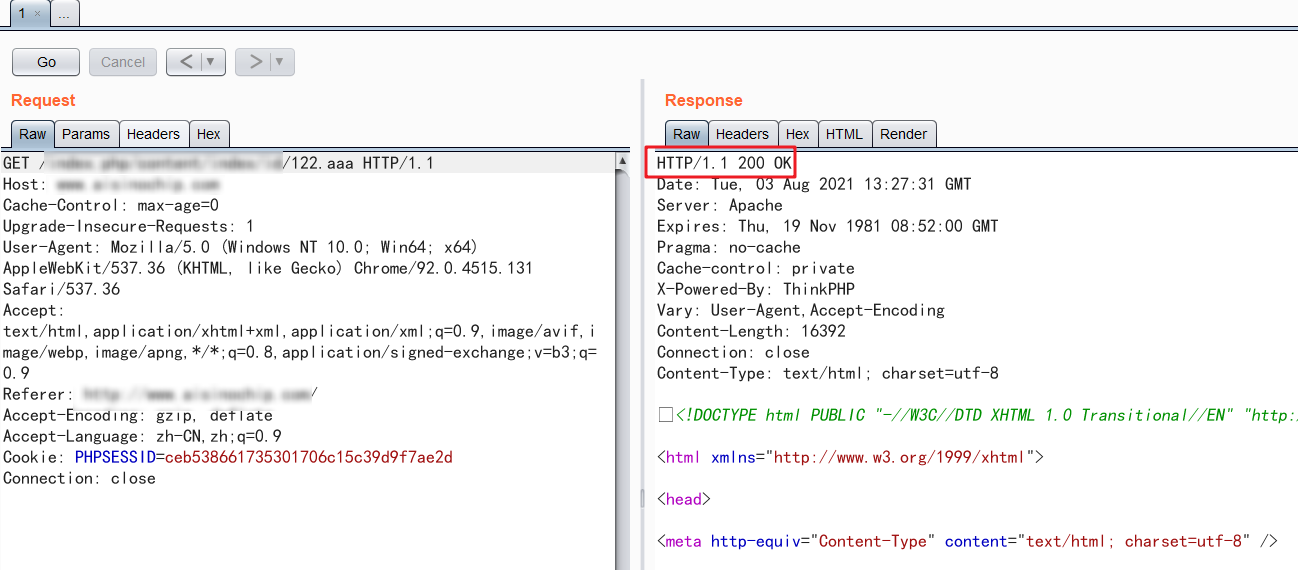Open the response Hex tab
The image size is (1298, 570).
797,134
